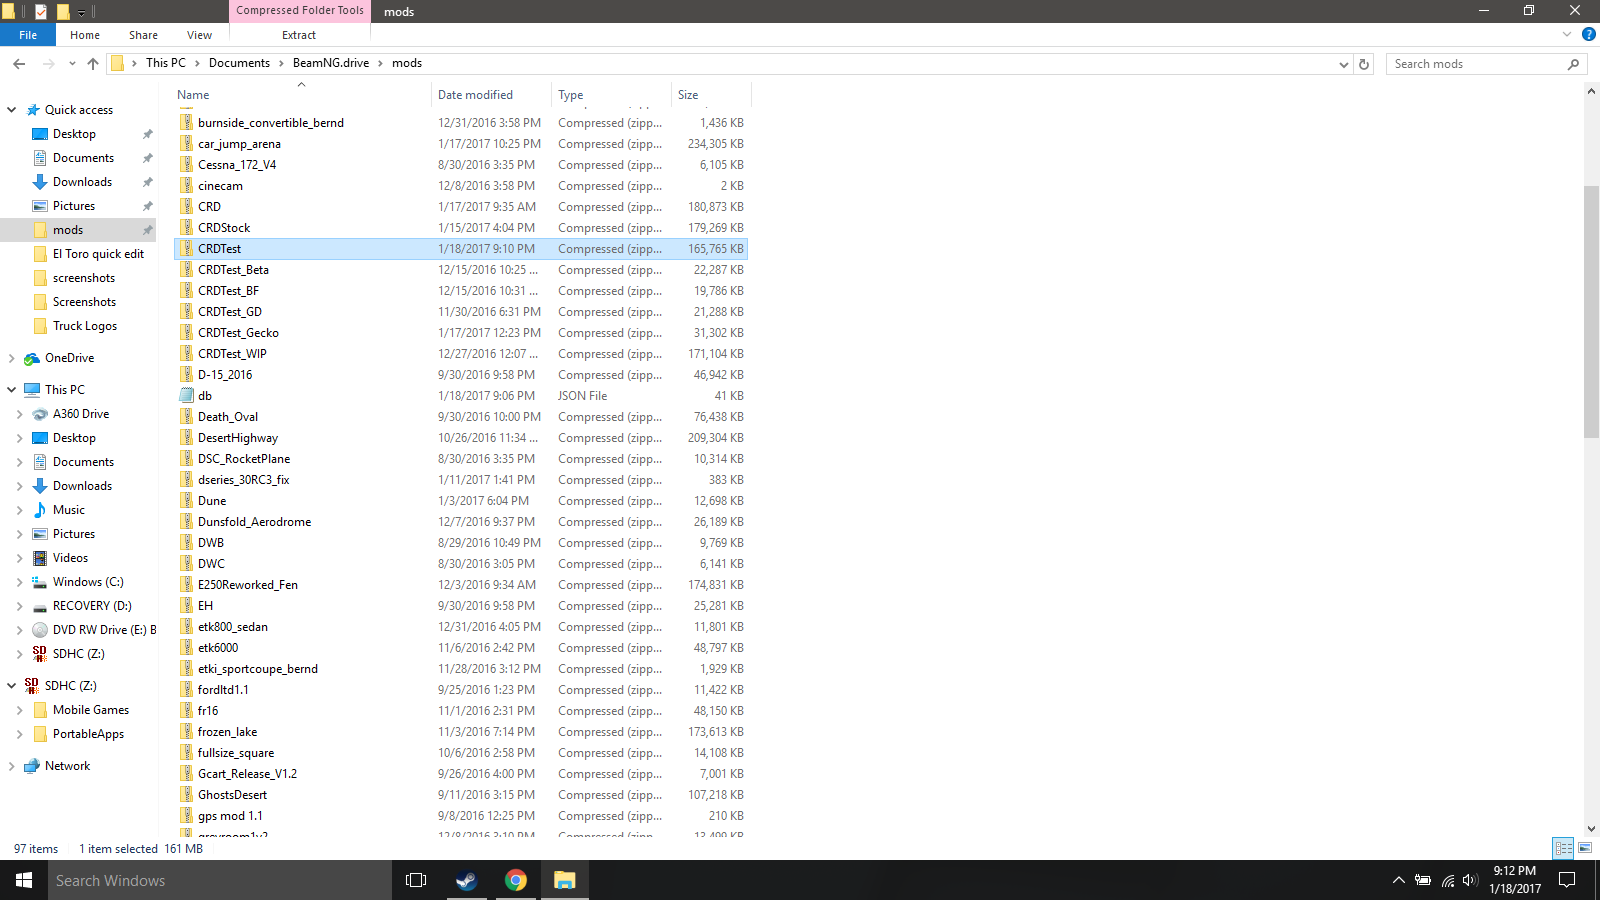Select SDHC (Z:) under This PC

pyautogui.click(x=78, y=654)
